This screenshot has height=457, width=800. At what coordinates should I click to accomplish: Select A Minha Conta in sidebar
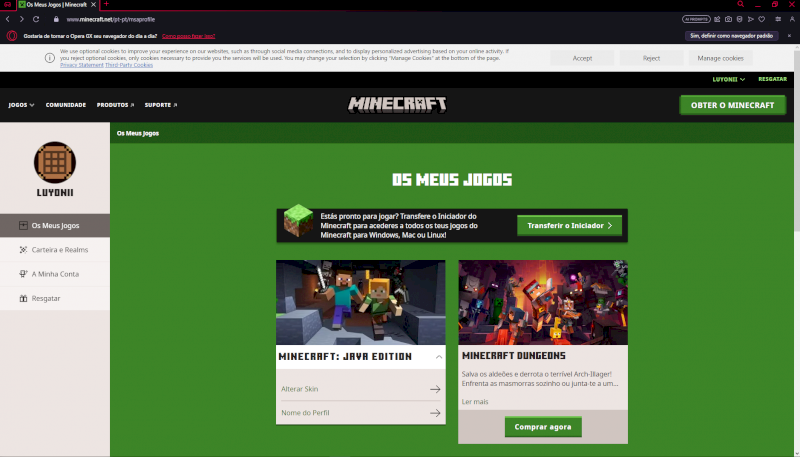[x=55, y=274]
